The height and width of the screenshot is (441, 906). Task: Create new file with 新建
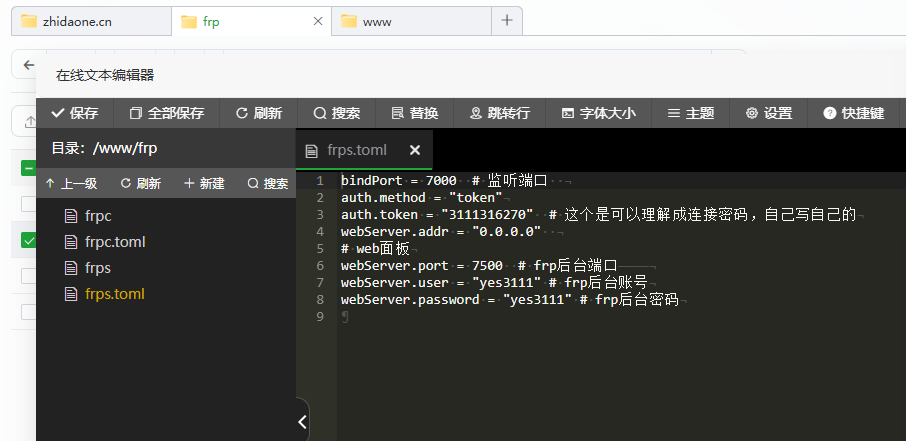204,184
